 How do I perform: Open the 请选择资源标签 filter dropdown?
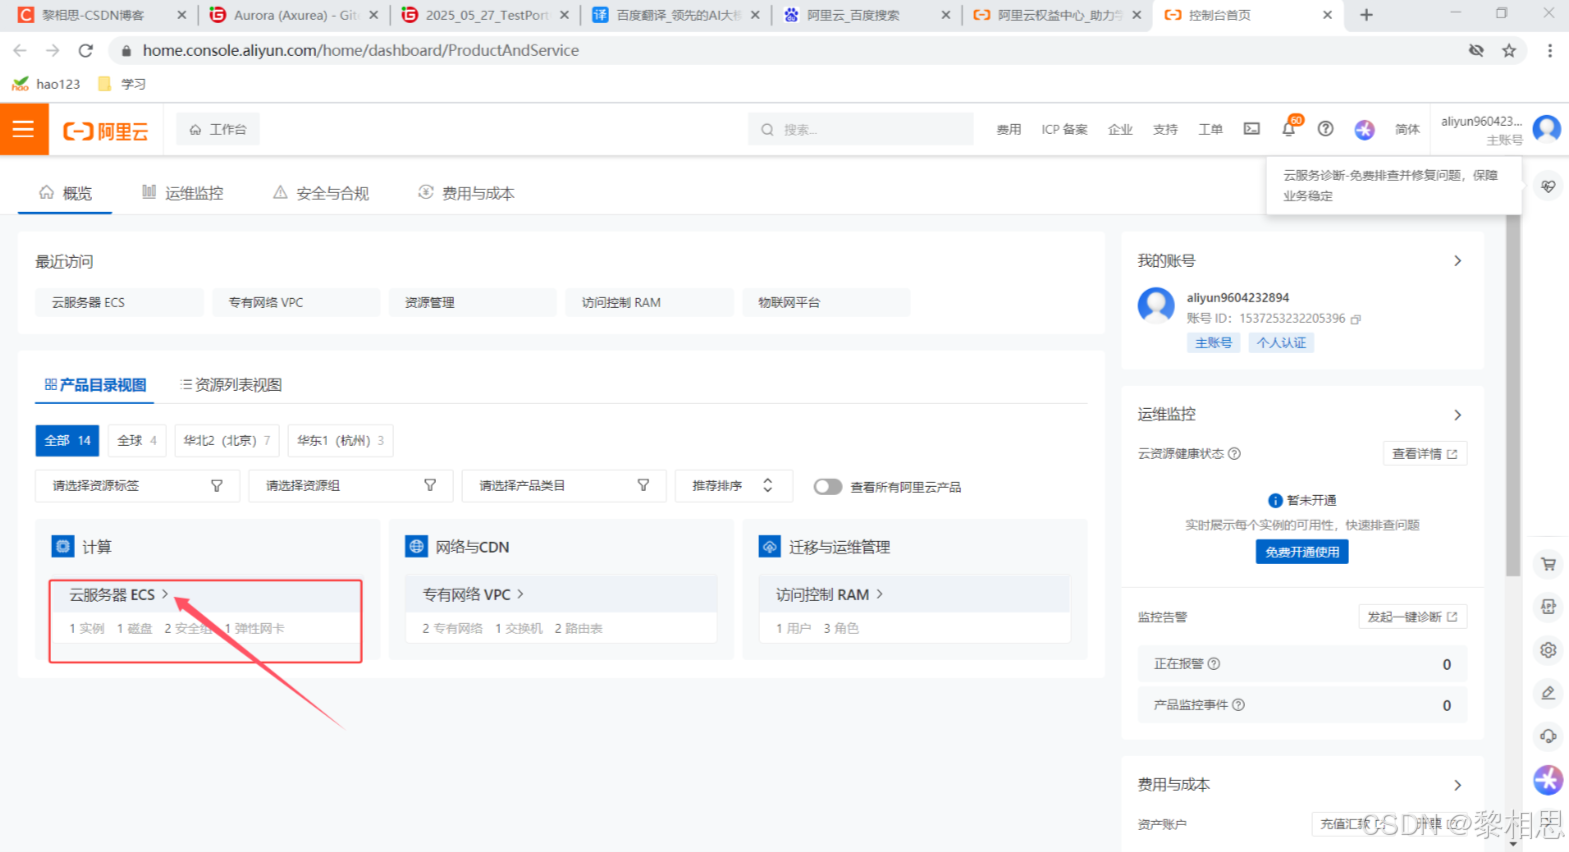(137, 485)
